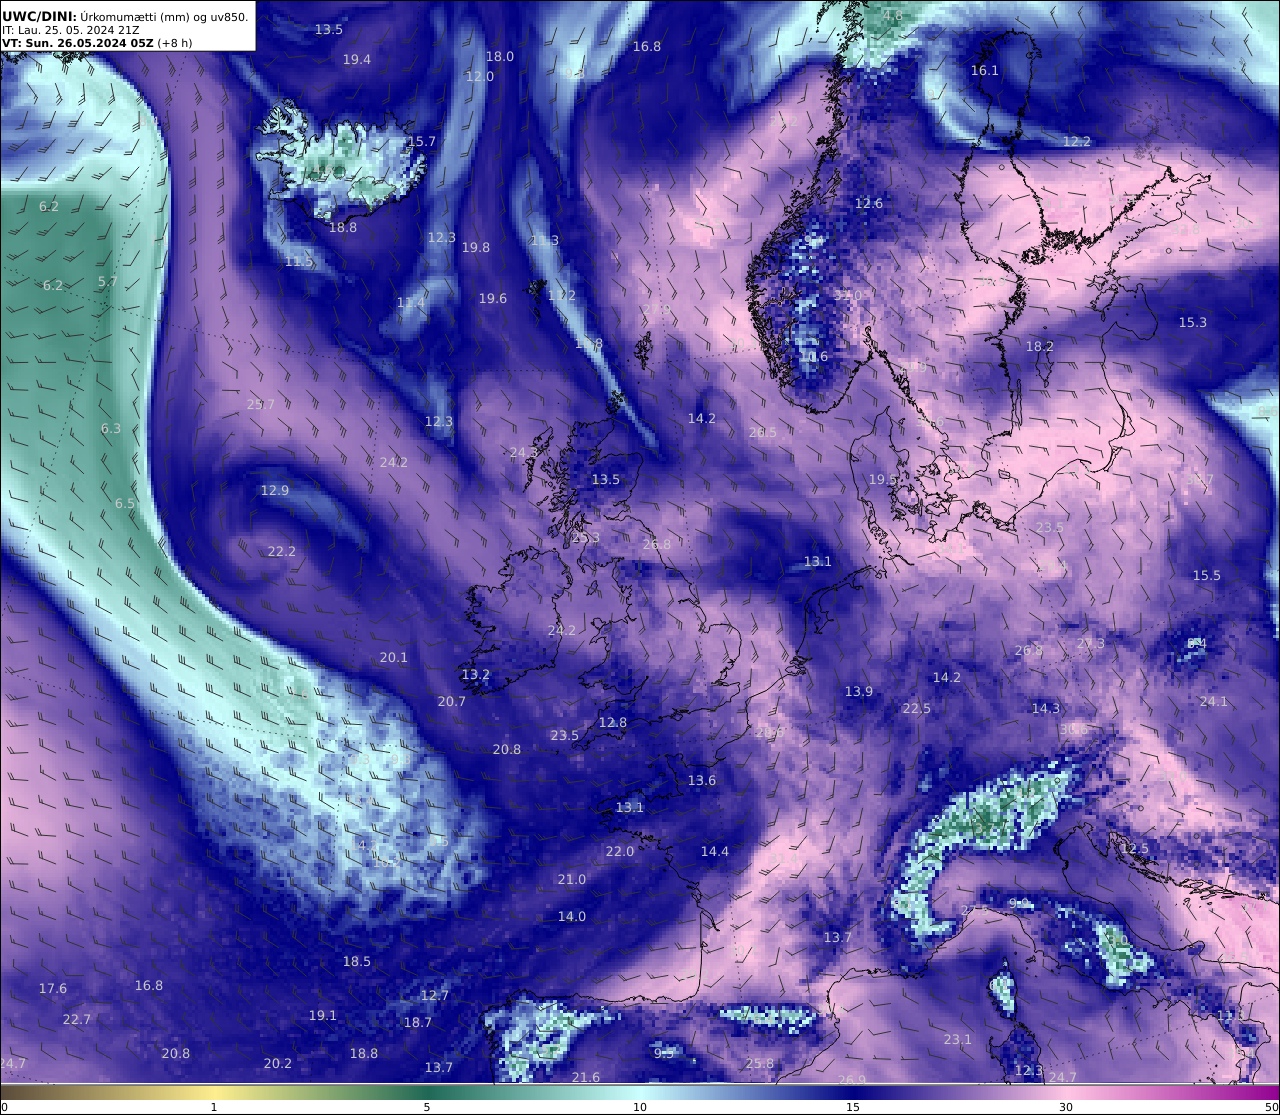1280x1115 pixels.
Task: Click the color bar tick label 10
Action: pyautogui.click(x=640, y=1107)
